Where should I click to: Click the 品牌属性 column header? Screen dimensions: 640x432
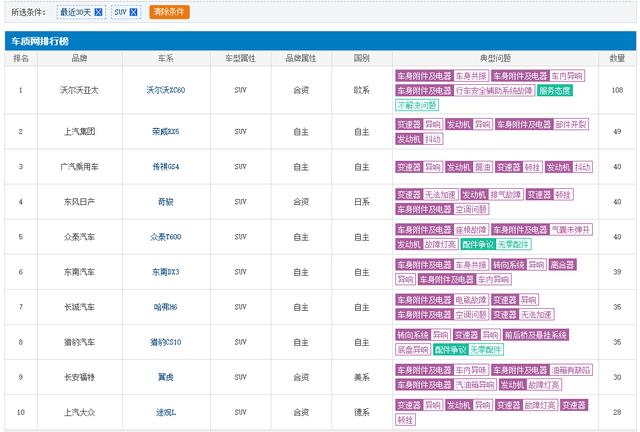point(301,58)
